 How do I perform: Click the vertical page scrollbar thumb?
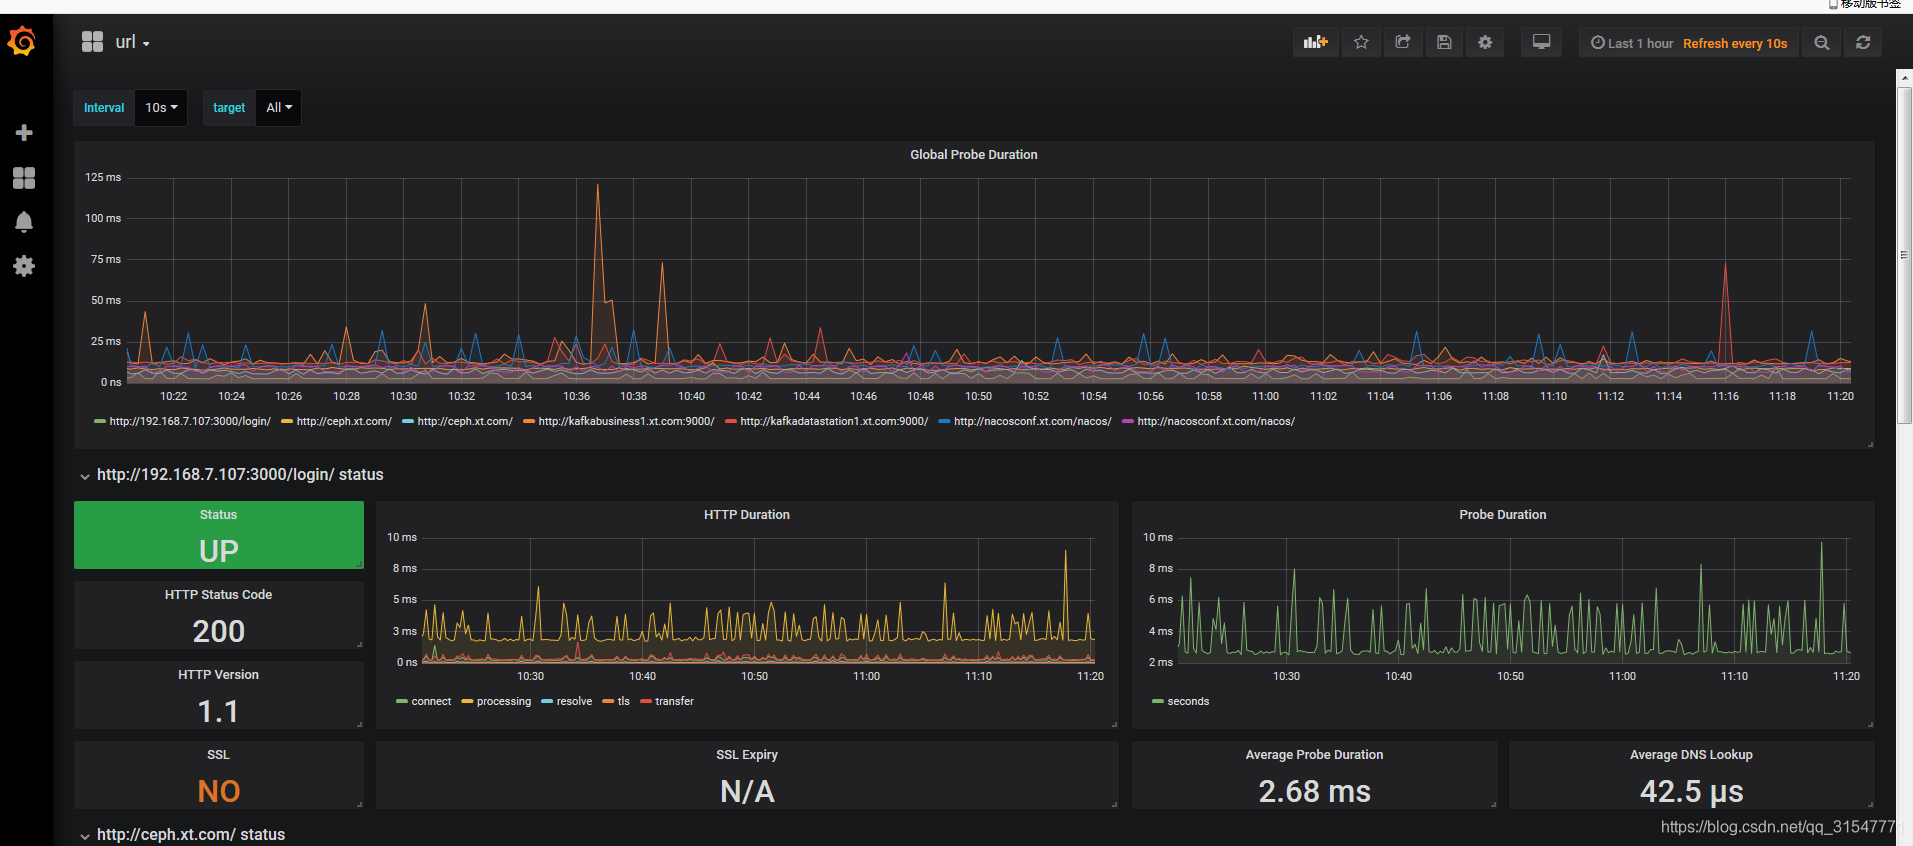click(1904, 255)
